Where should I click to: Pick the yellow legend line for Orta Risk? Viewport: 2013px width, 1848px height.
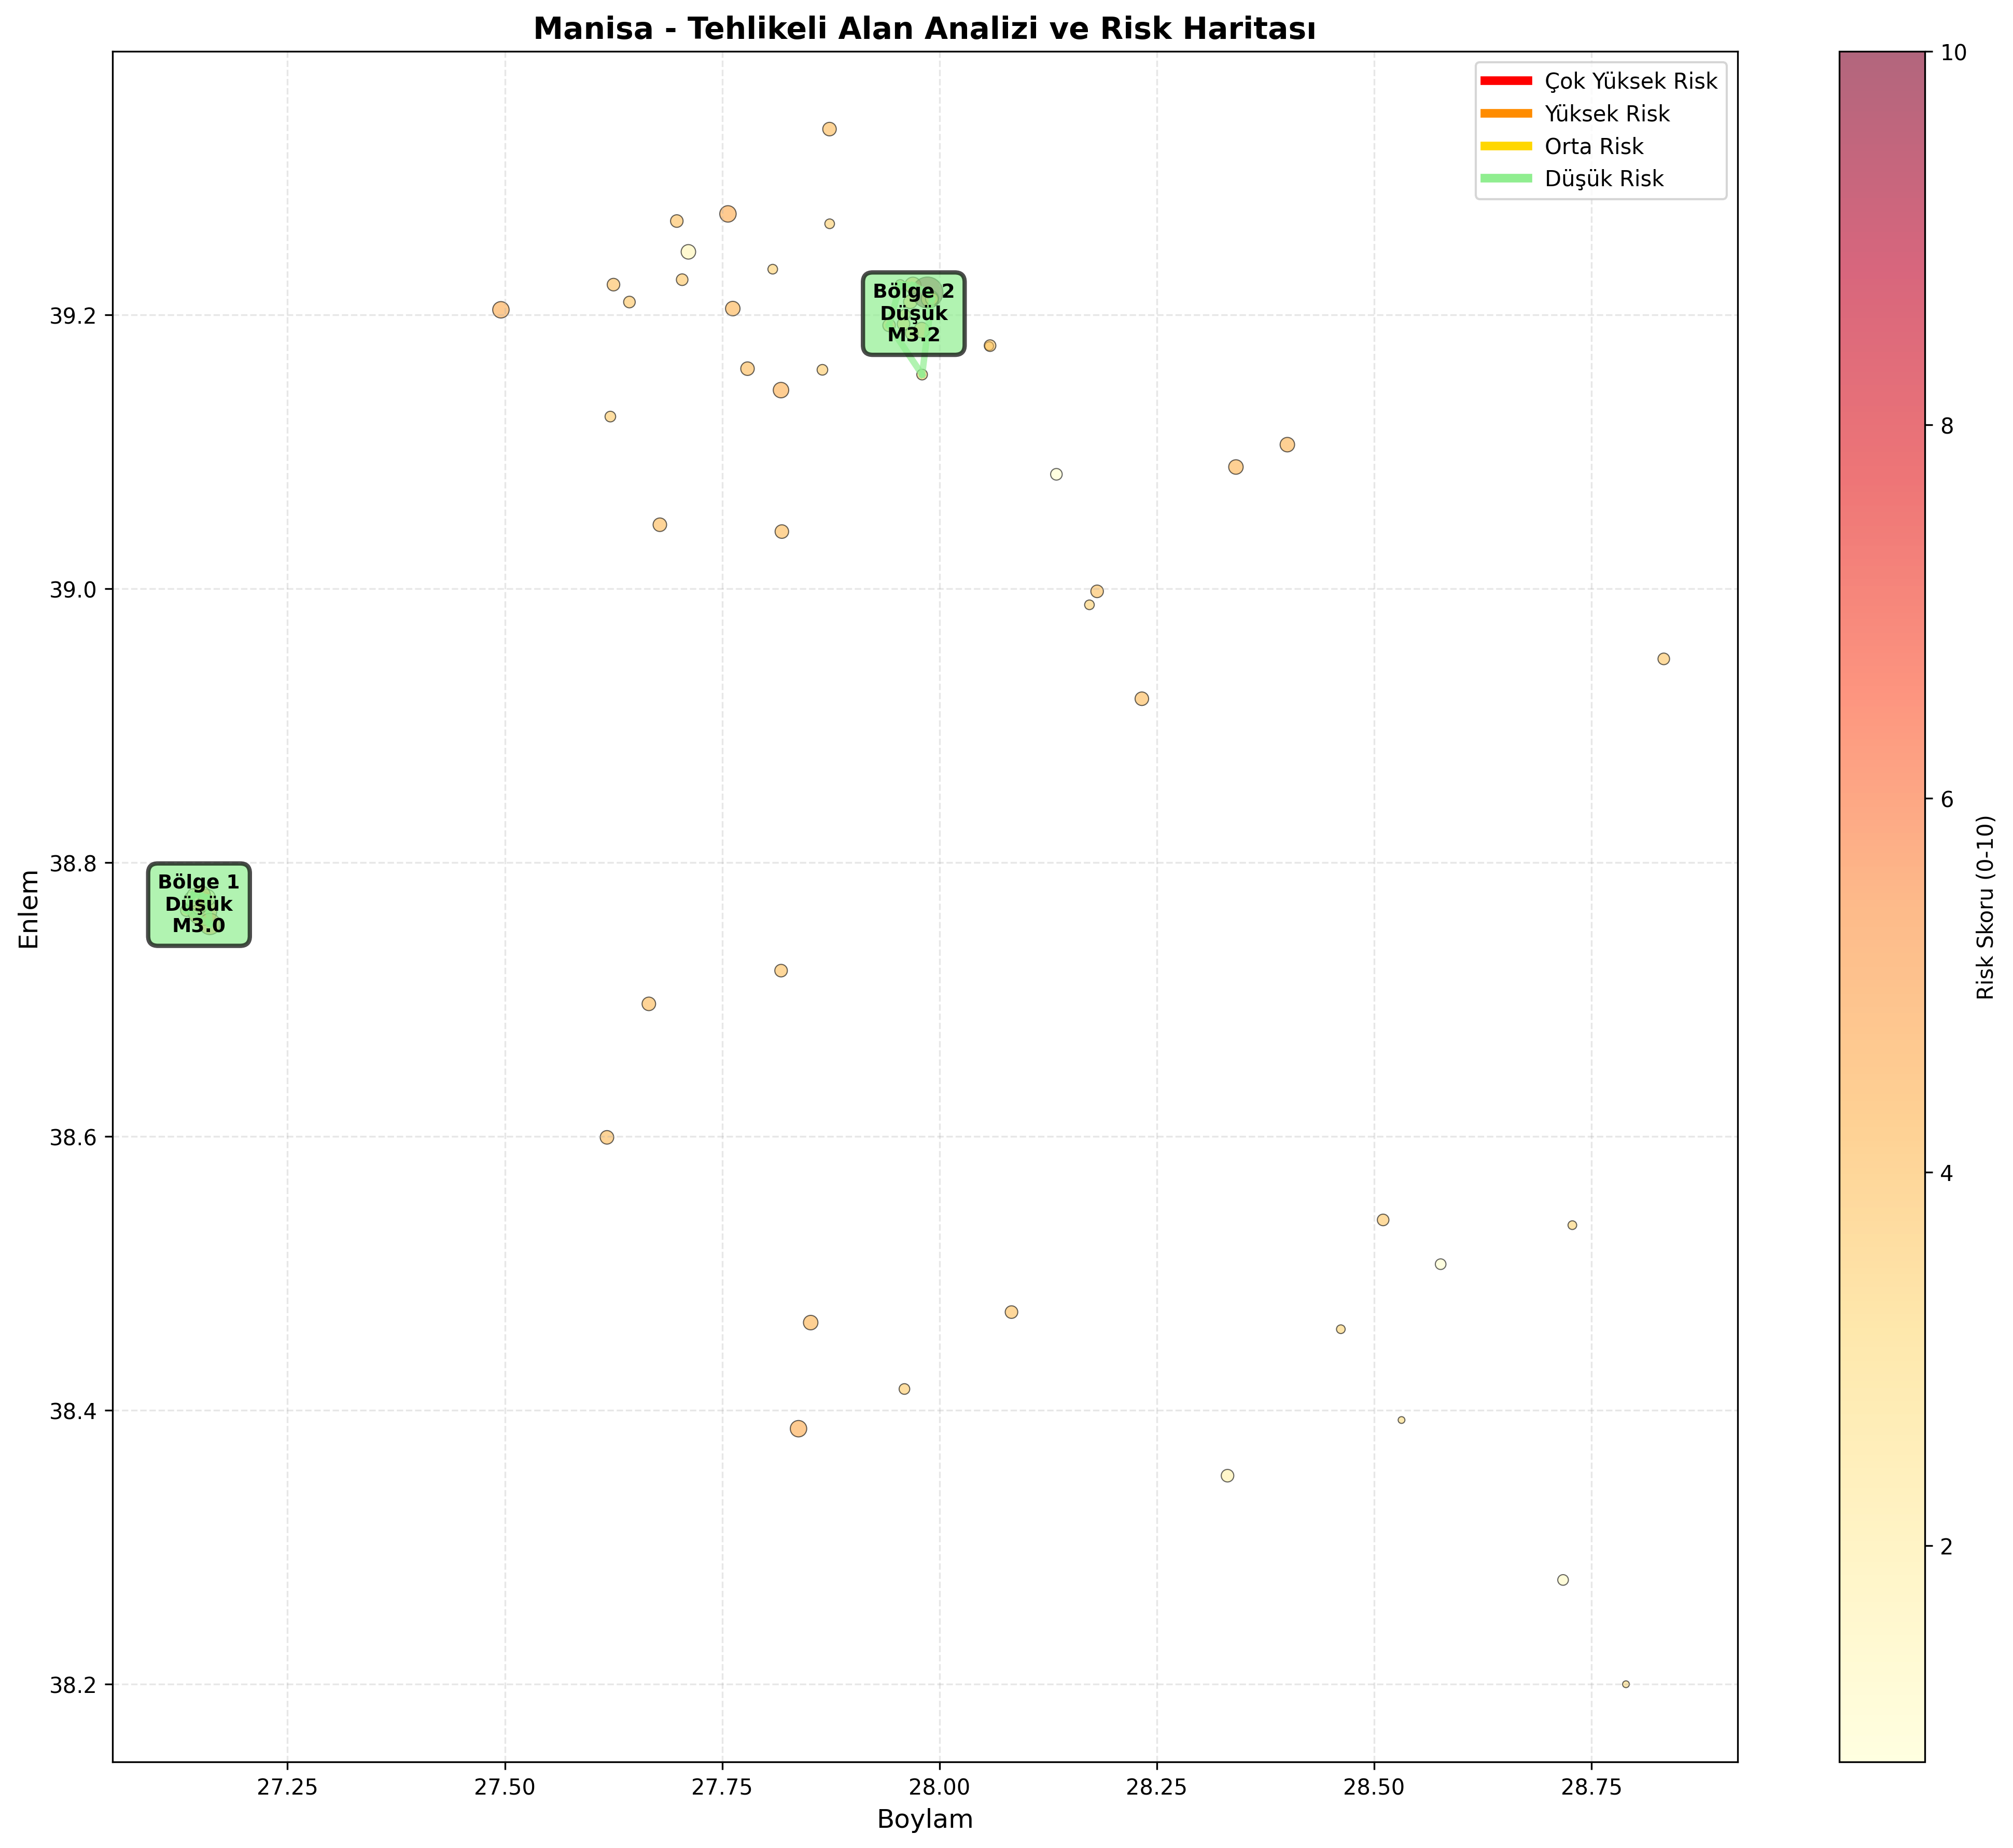(1505, 146)
